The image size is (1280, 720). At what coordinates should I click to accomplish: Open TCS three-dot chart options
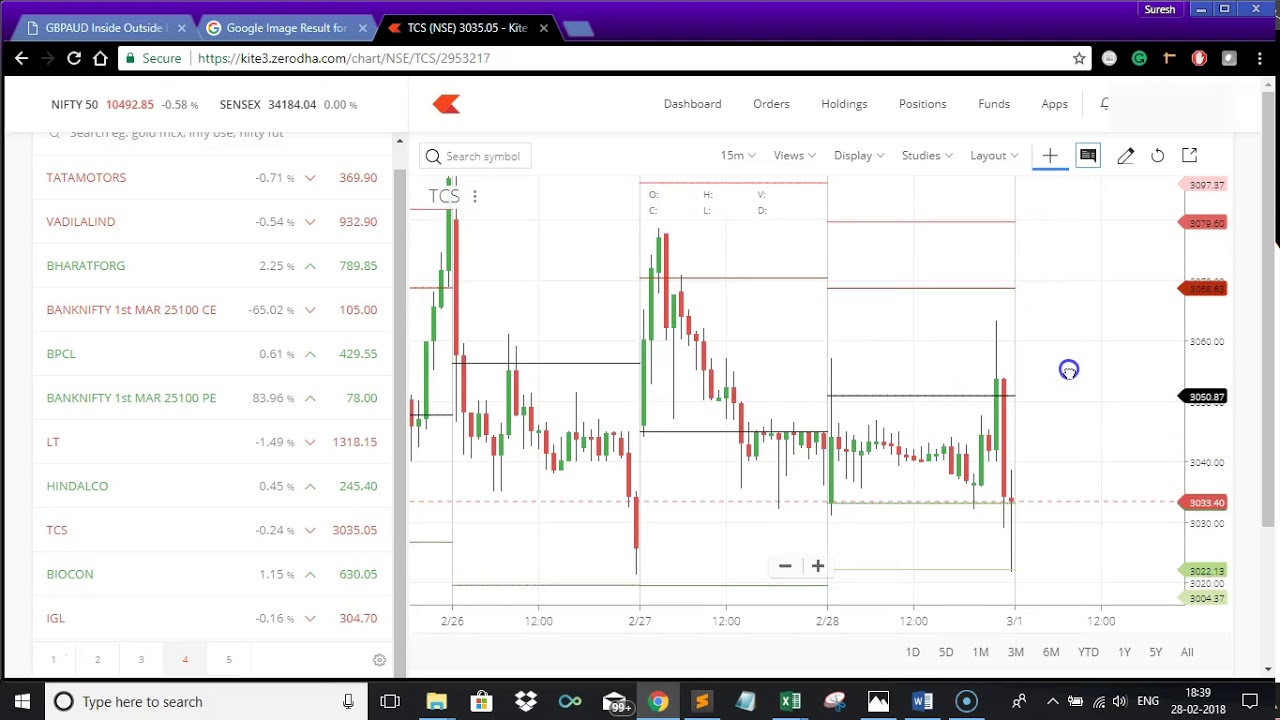475,196
